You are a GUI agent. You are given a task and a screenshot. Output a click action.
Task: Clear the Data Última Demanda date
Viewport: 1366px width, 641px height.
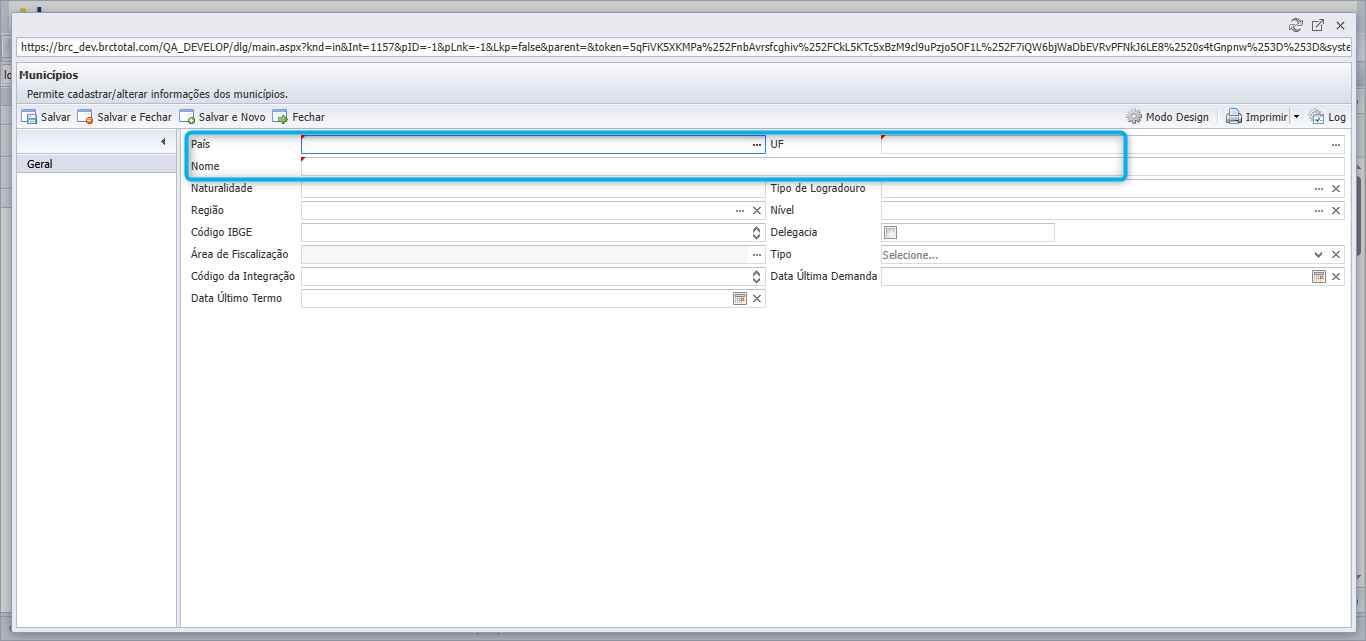[1336, 277]
